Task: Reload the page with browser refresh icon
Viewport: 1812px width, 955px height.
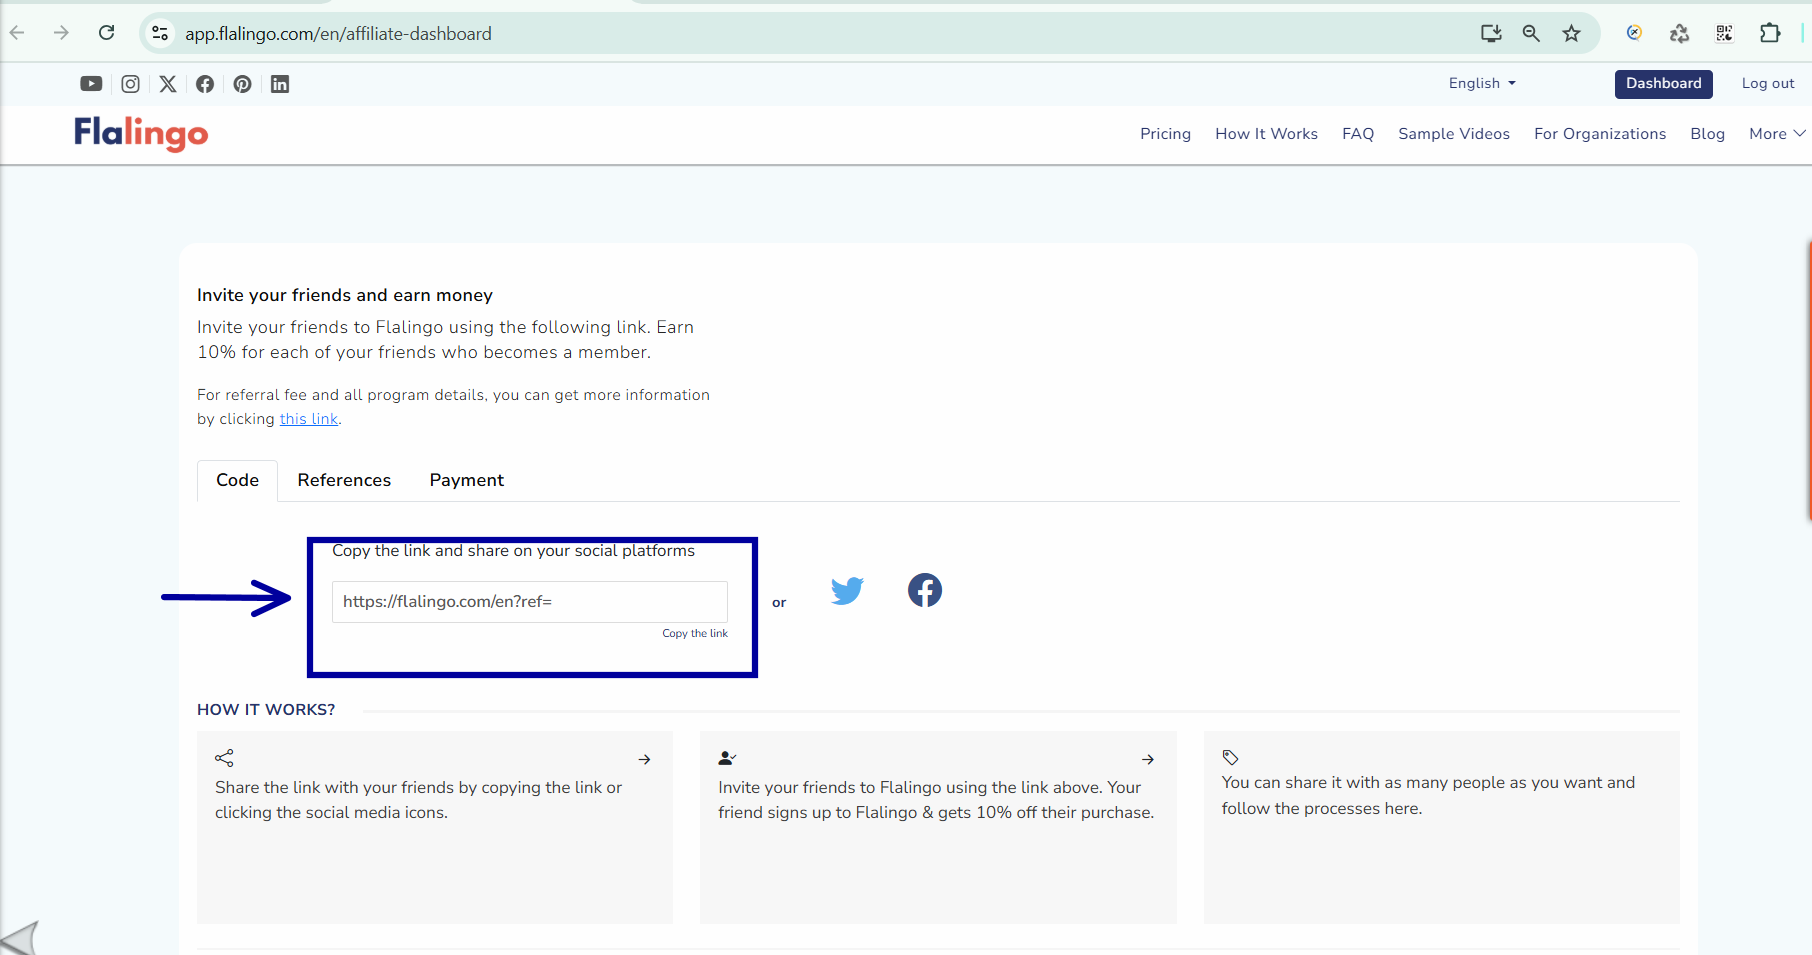Action: pos(107,33)
